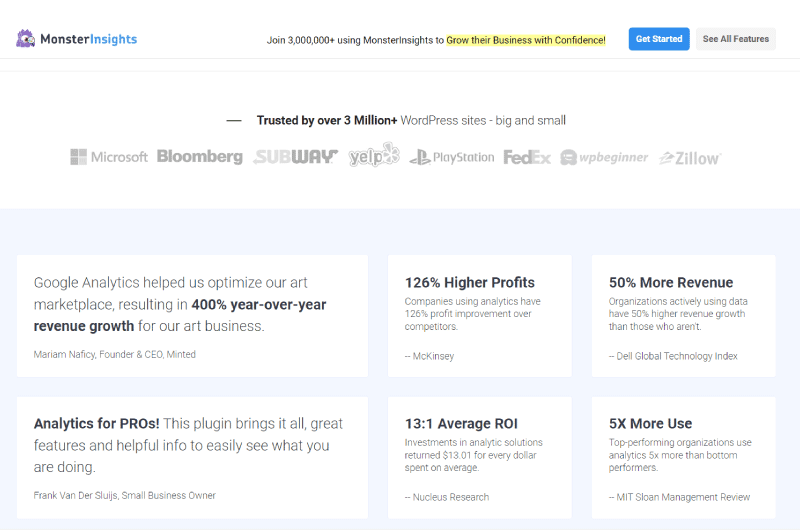The height and width of the screenshot is (530, 800).
Task: Select the highlighted 'Grow their Business with Confidence!' text
Action: pyautogui.click(x=526, y=40)
